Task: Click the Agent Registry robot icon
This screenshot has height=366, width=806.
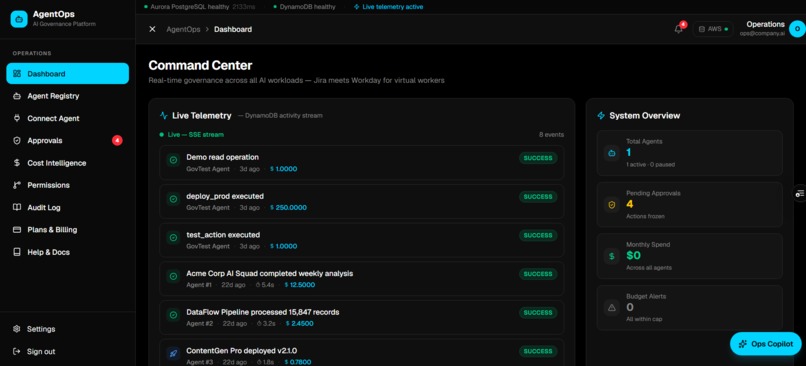Action: [x=17, y=96]
